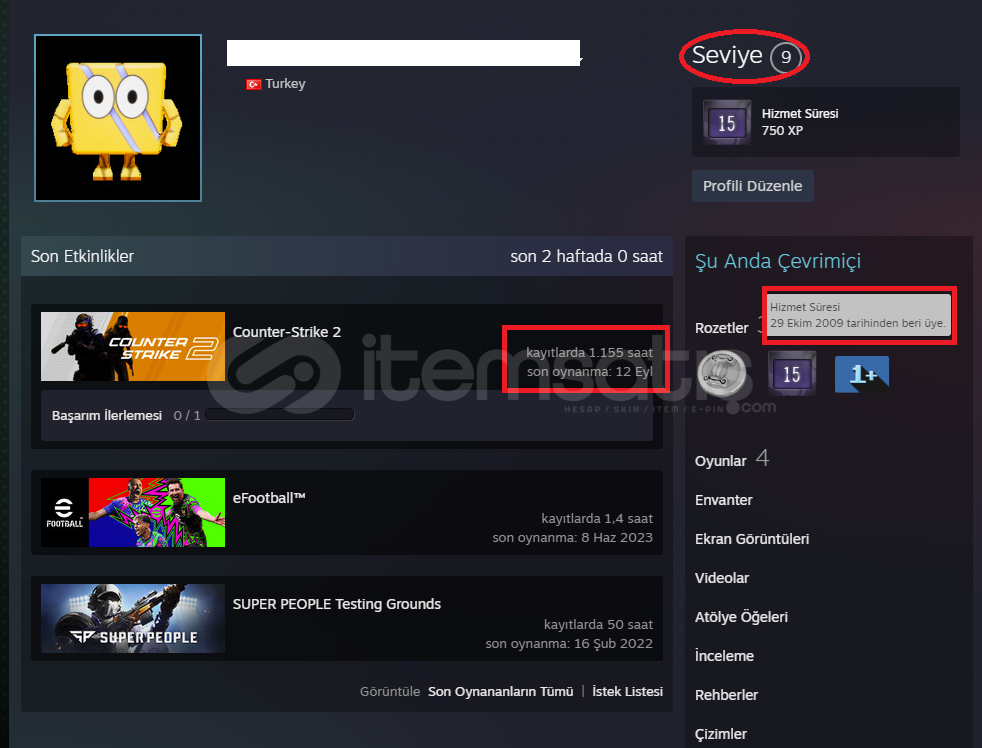This screenshot has width=982, height=748.
Task: Click 'kayıtlarda 50 saat' playtime text
Action: click(x=598, y=625)
